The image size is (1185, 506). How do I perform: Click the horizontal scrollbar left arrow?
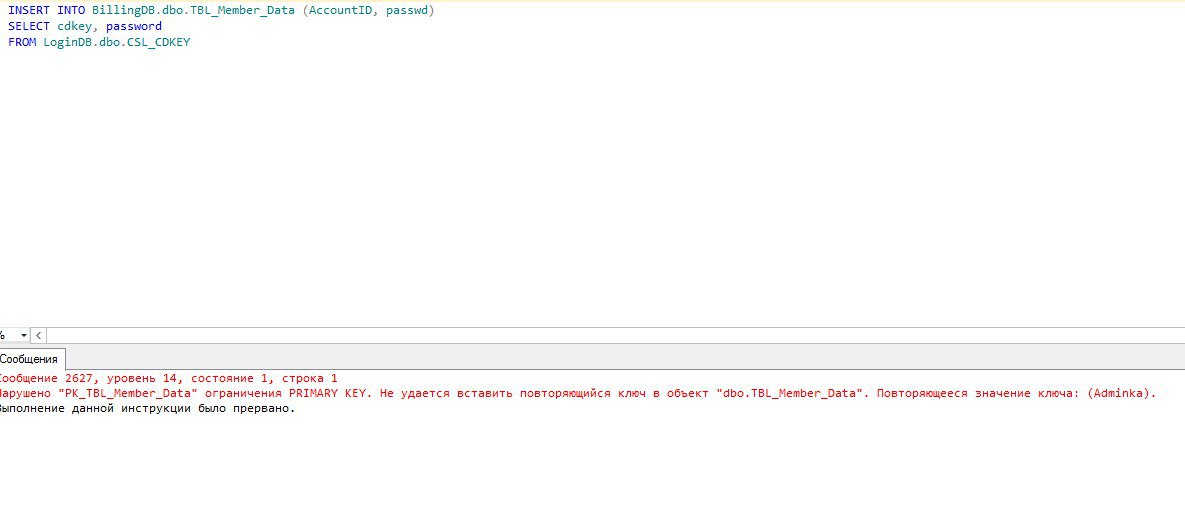(39, 335)
